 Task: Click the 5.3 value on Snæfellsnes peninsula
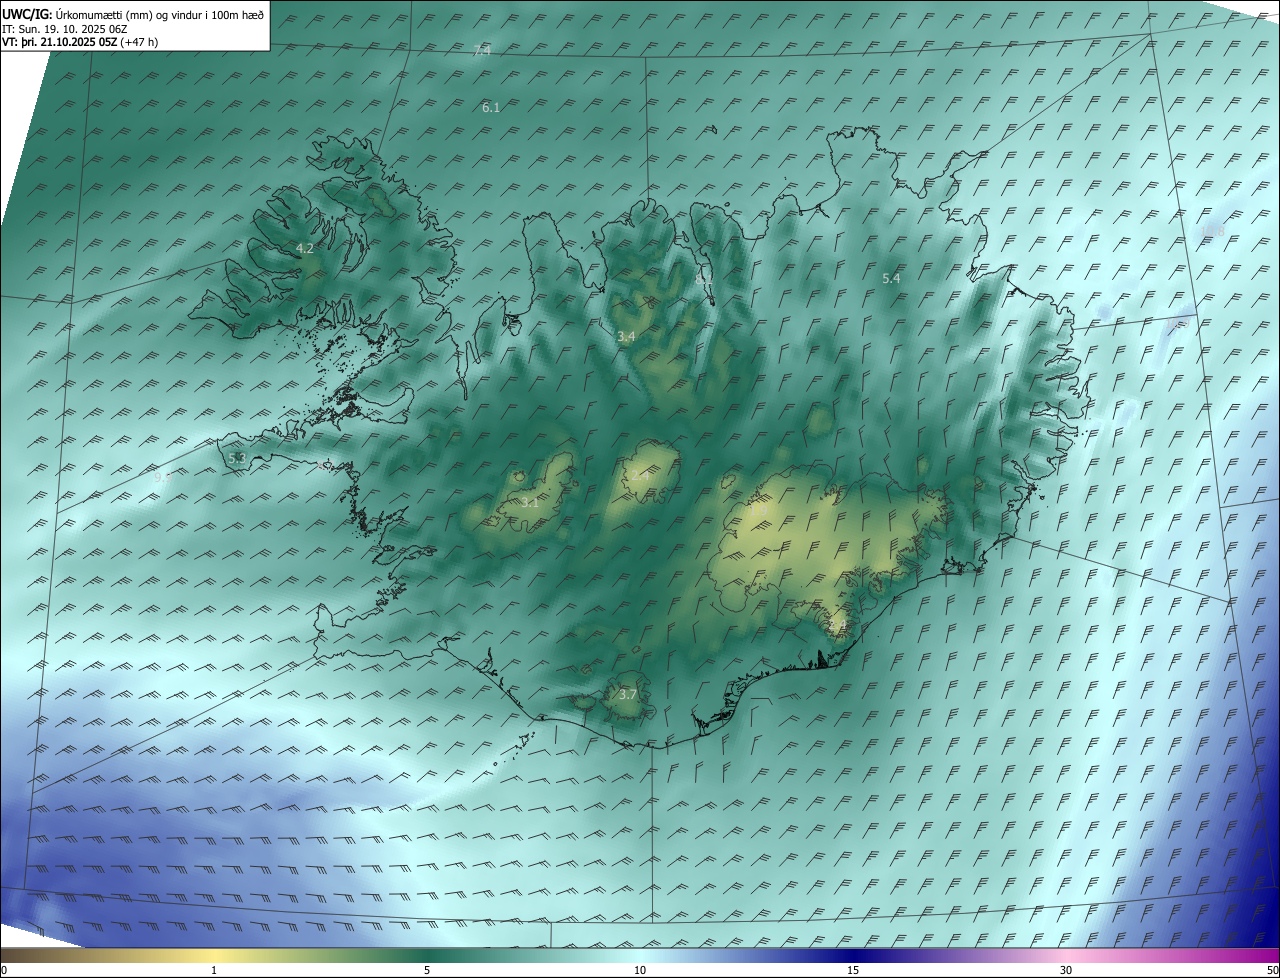coord(237,458)
